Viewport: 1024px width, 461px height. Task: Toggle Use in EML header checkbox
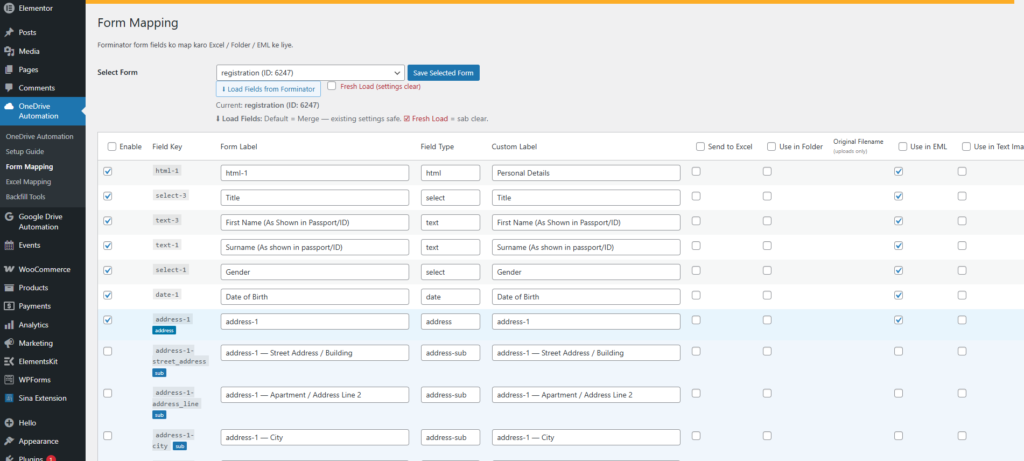tap(903, 147)
